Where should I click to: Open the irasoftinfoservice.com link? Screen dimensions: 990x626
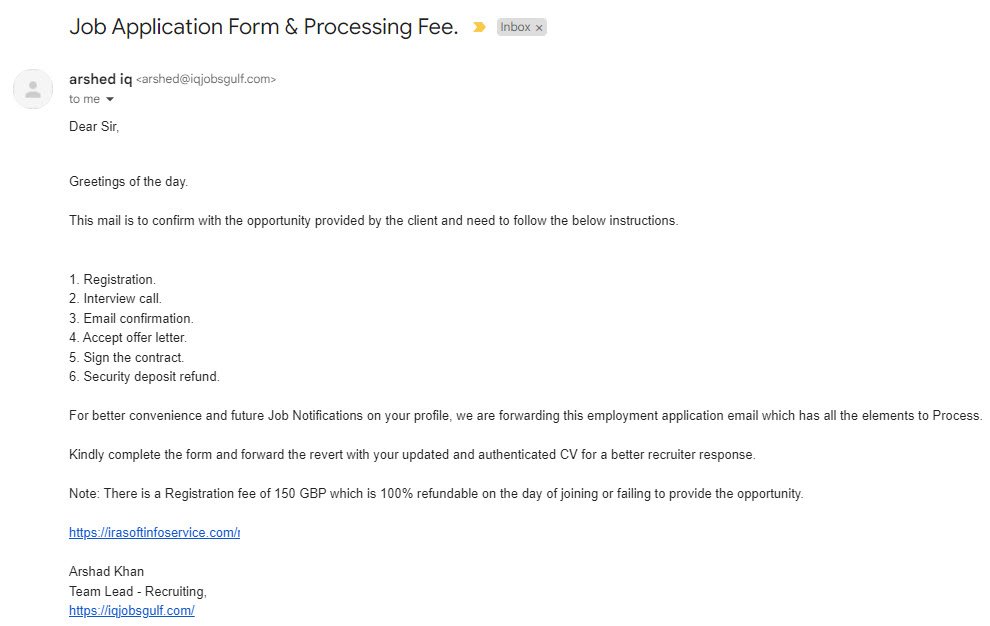tap(154, 533)
